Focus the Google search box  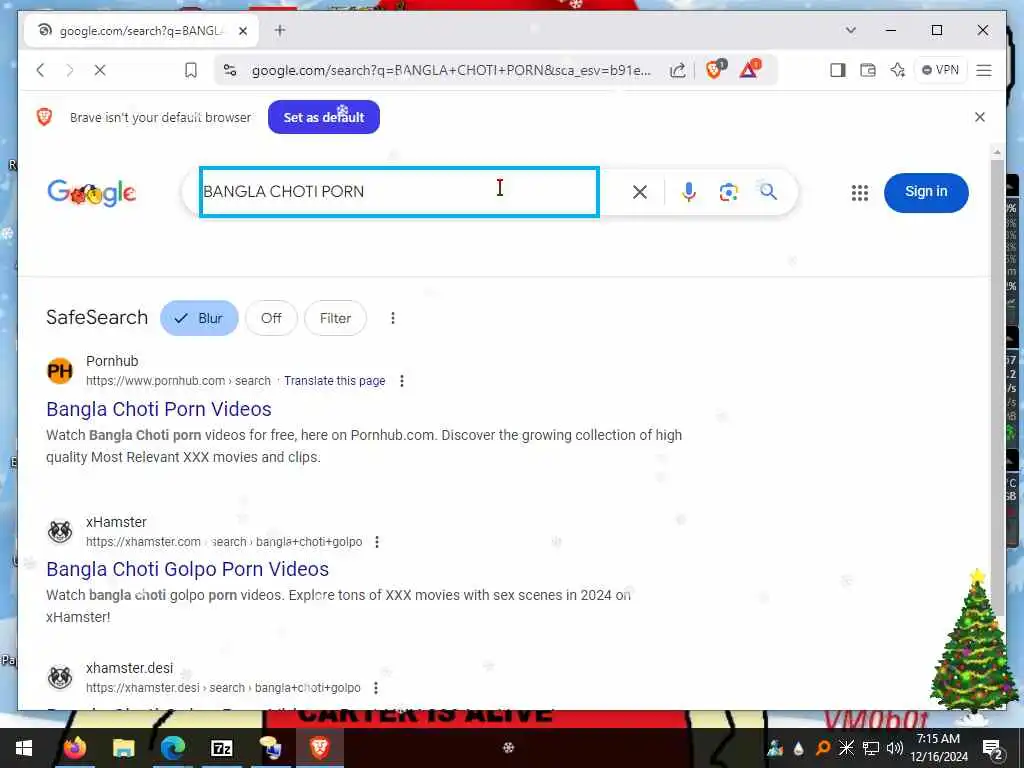coord(400,191)
